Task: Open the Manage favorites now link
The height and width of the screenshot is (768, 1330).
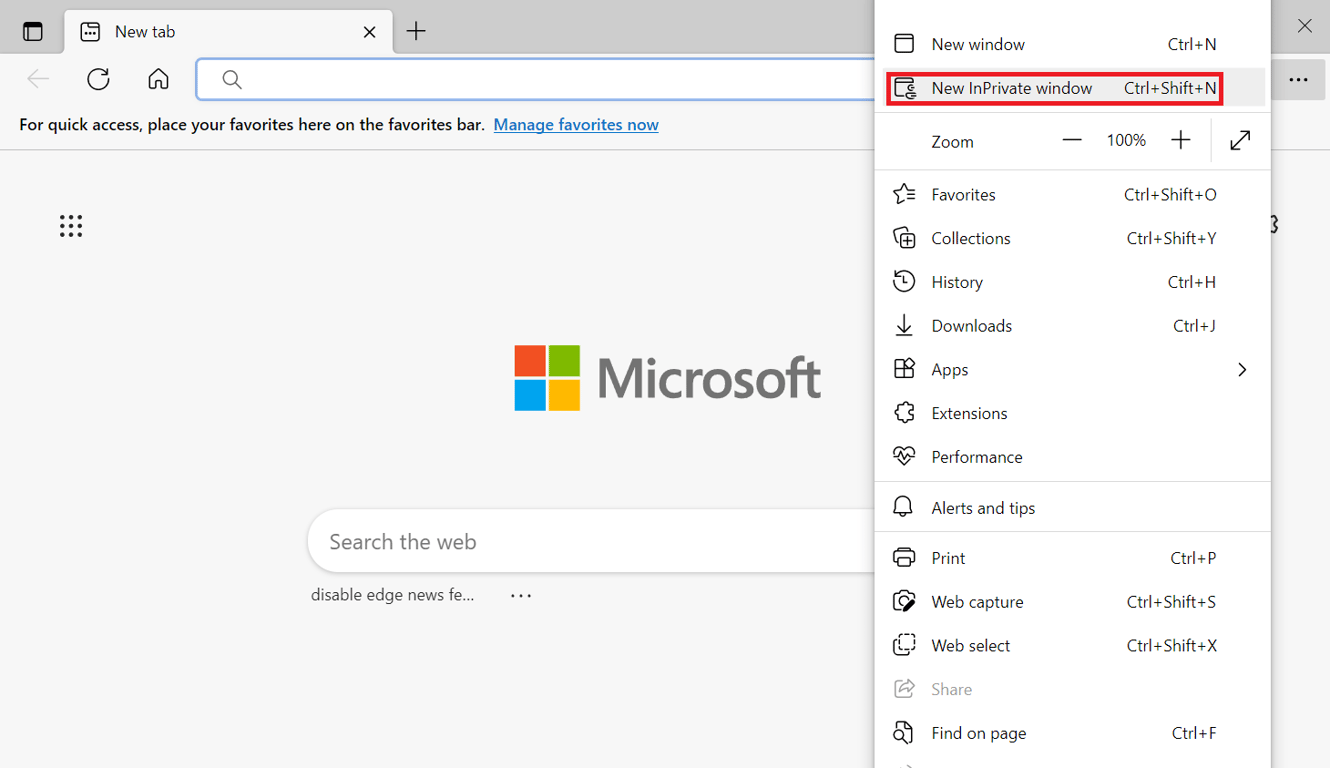Action: coord(576,124)
